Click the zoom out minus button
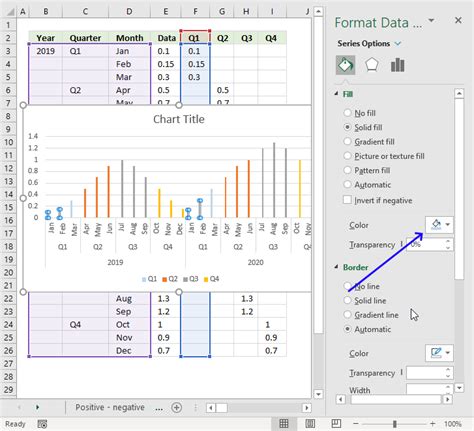 click(x=356, y=424)
